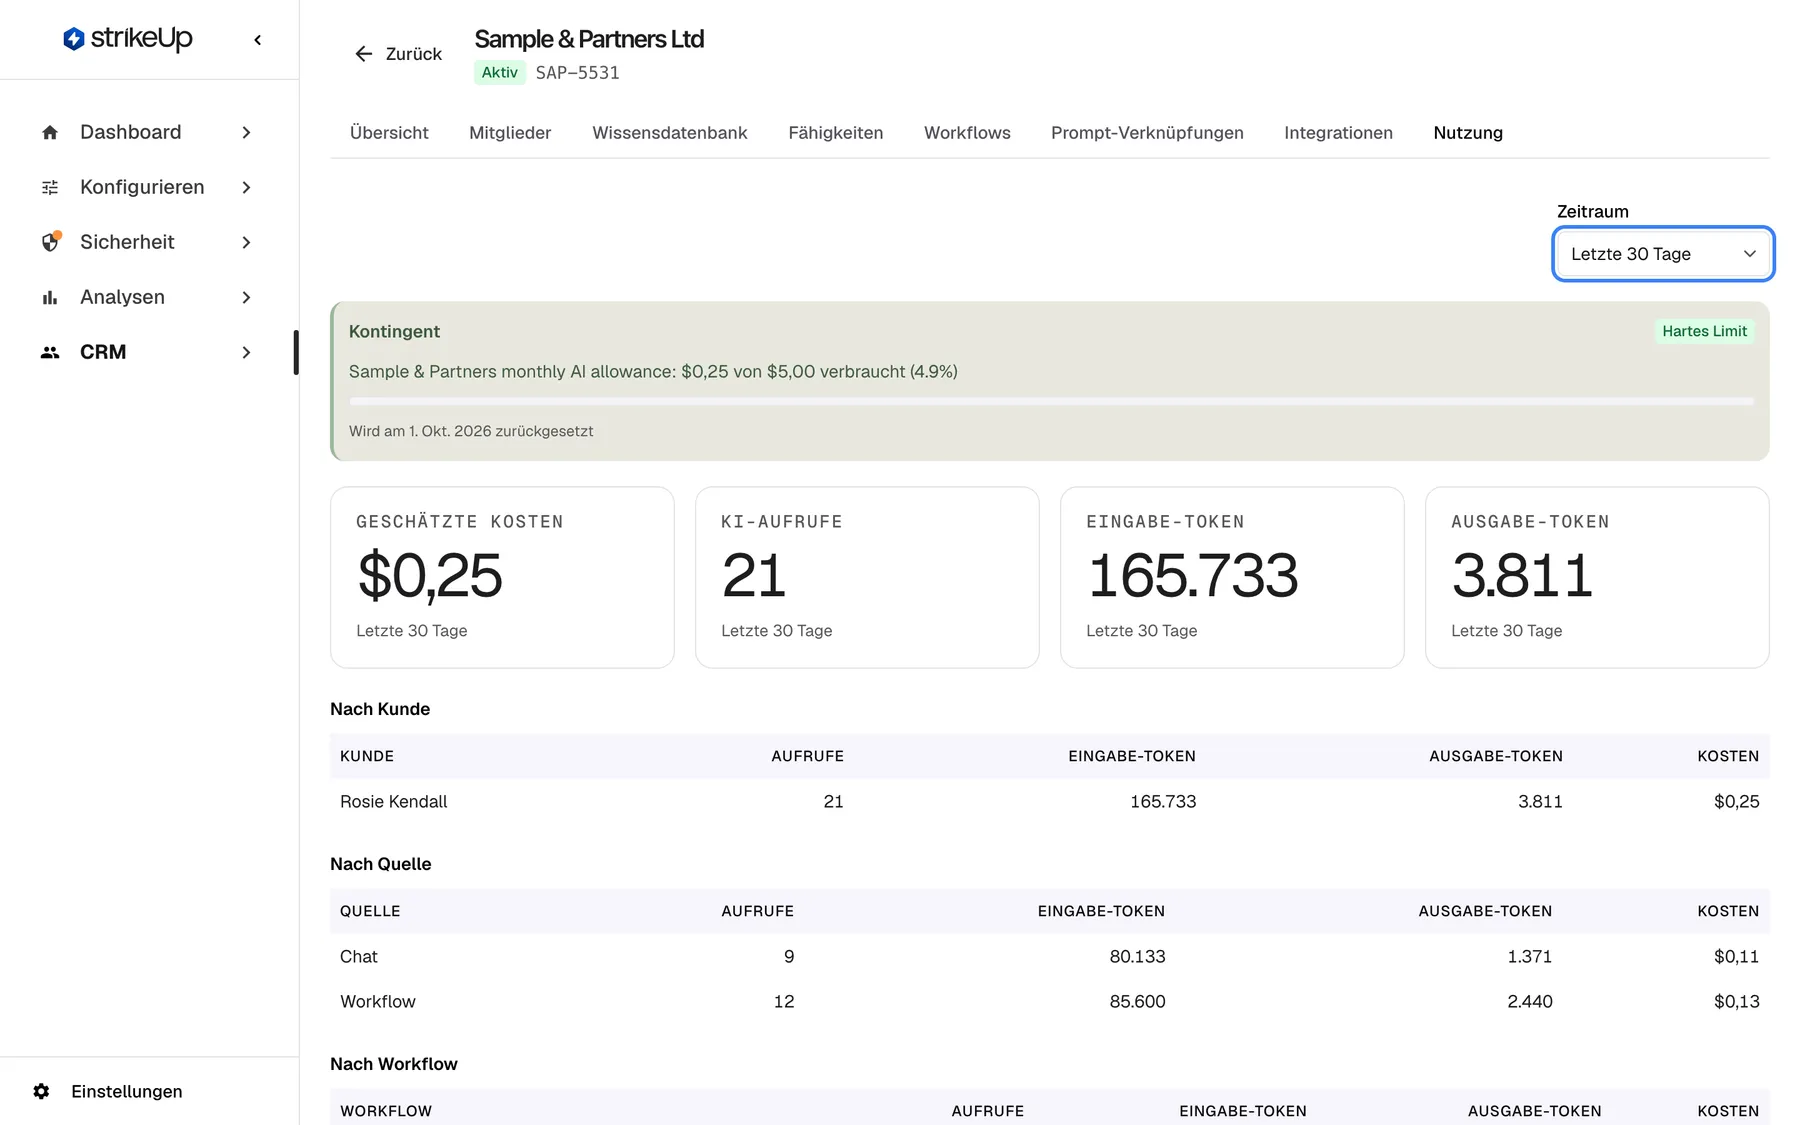1800x1125 pixels.
Task: Switch to the Mitglieder tab
Action: [x=510, y=133]
